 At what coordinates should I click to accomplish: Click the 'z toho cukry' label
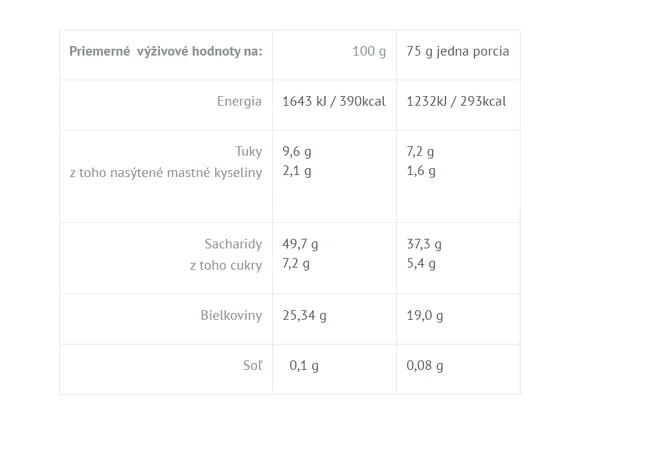coord(226,266)
